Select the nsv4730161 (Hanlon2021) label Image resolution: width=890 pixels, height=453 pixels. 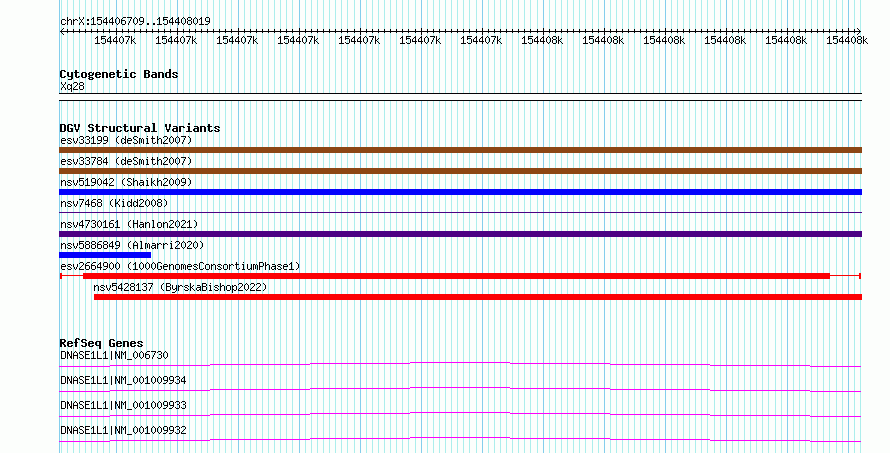click(x=129, y=224)
